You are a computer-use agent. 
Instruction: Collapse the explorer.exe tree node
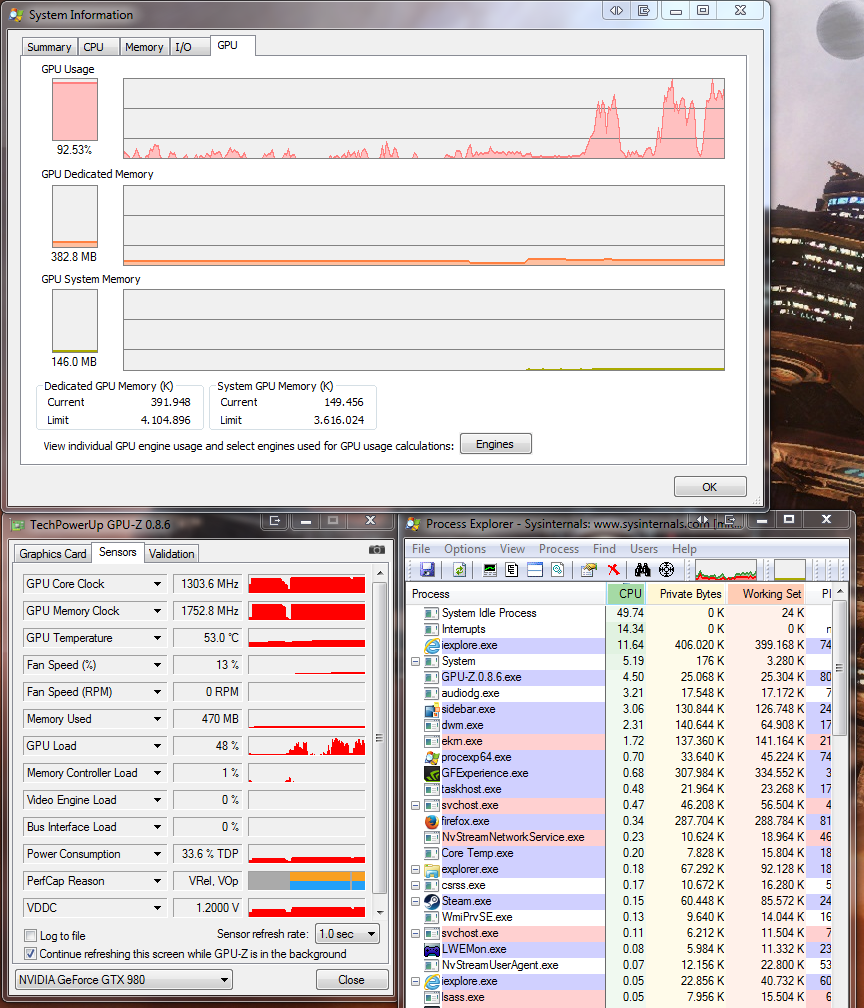[x=415, y=869]
